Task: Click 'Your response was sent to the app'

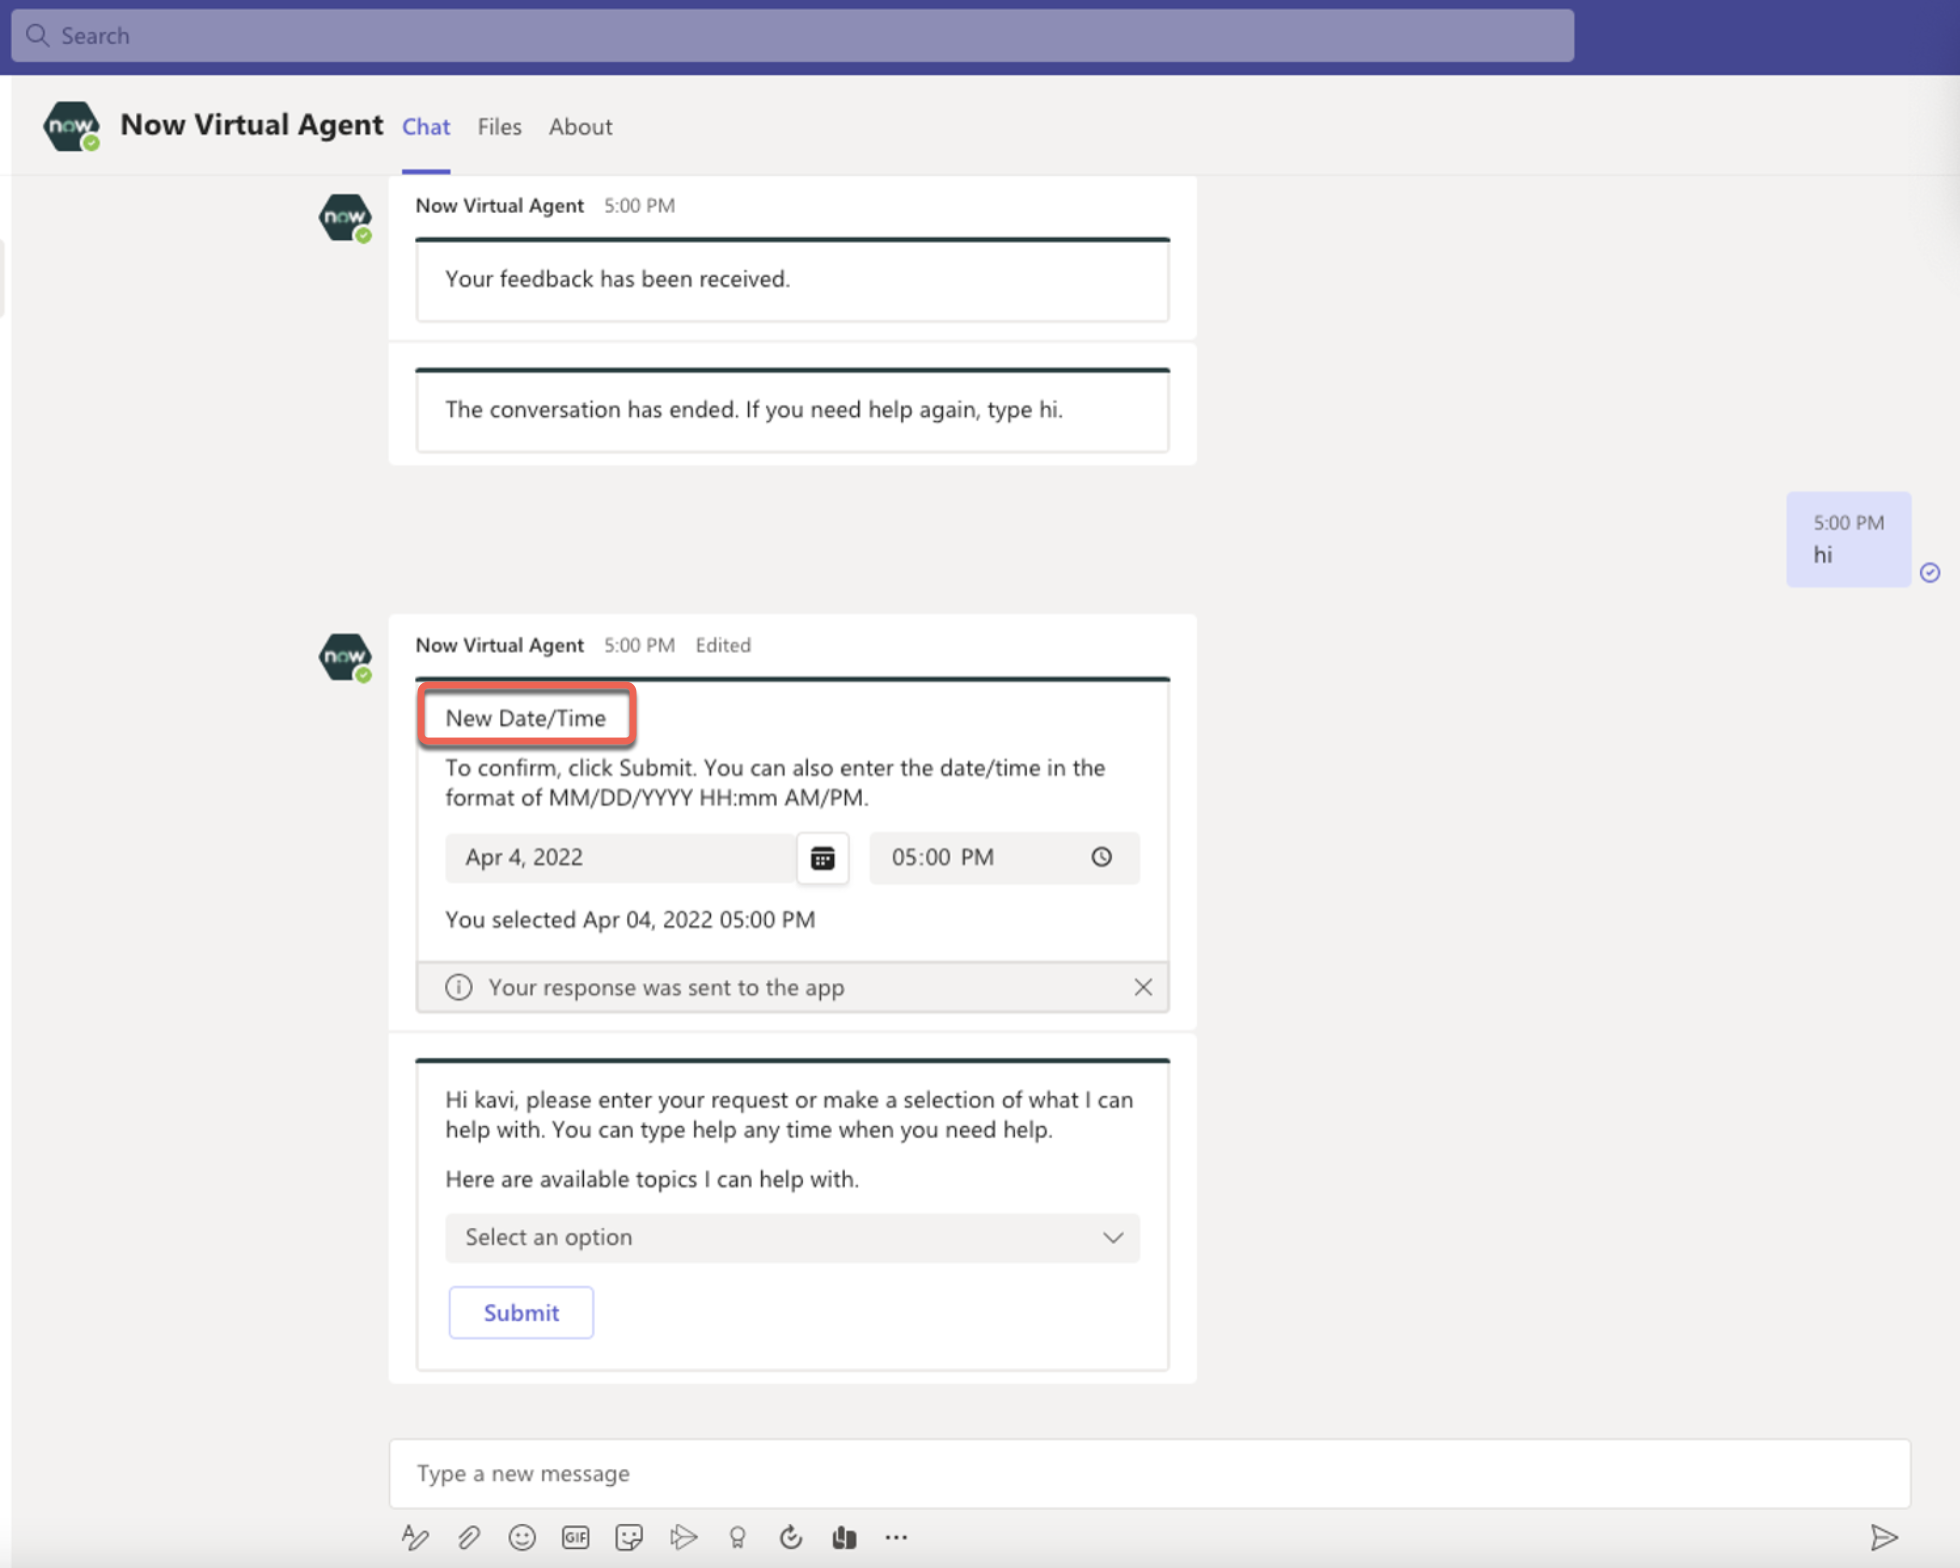Action: (x=666, y=987)
